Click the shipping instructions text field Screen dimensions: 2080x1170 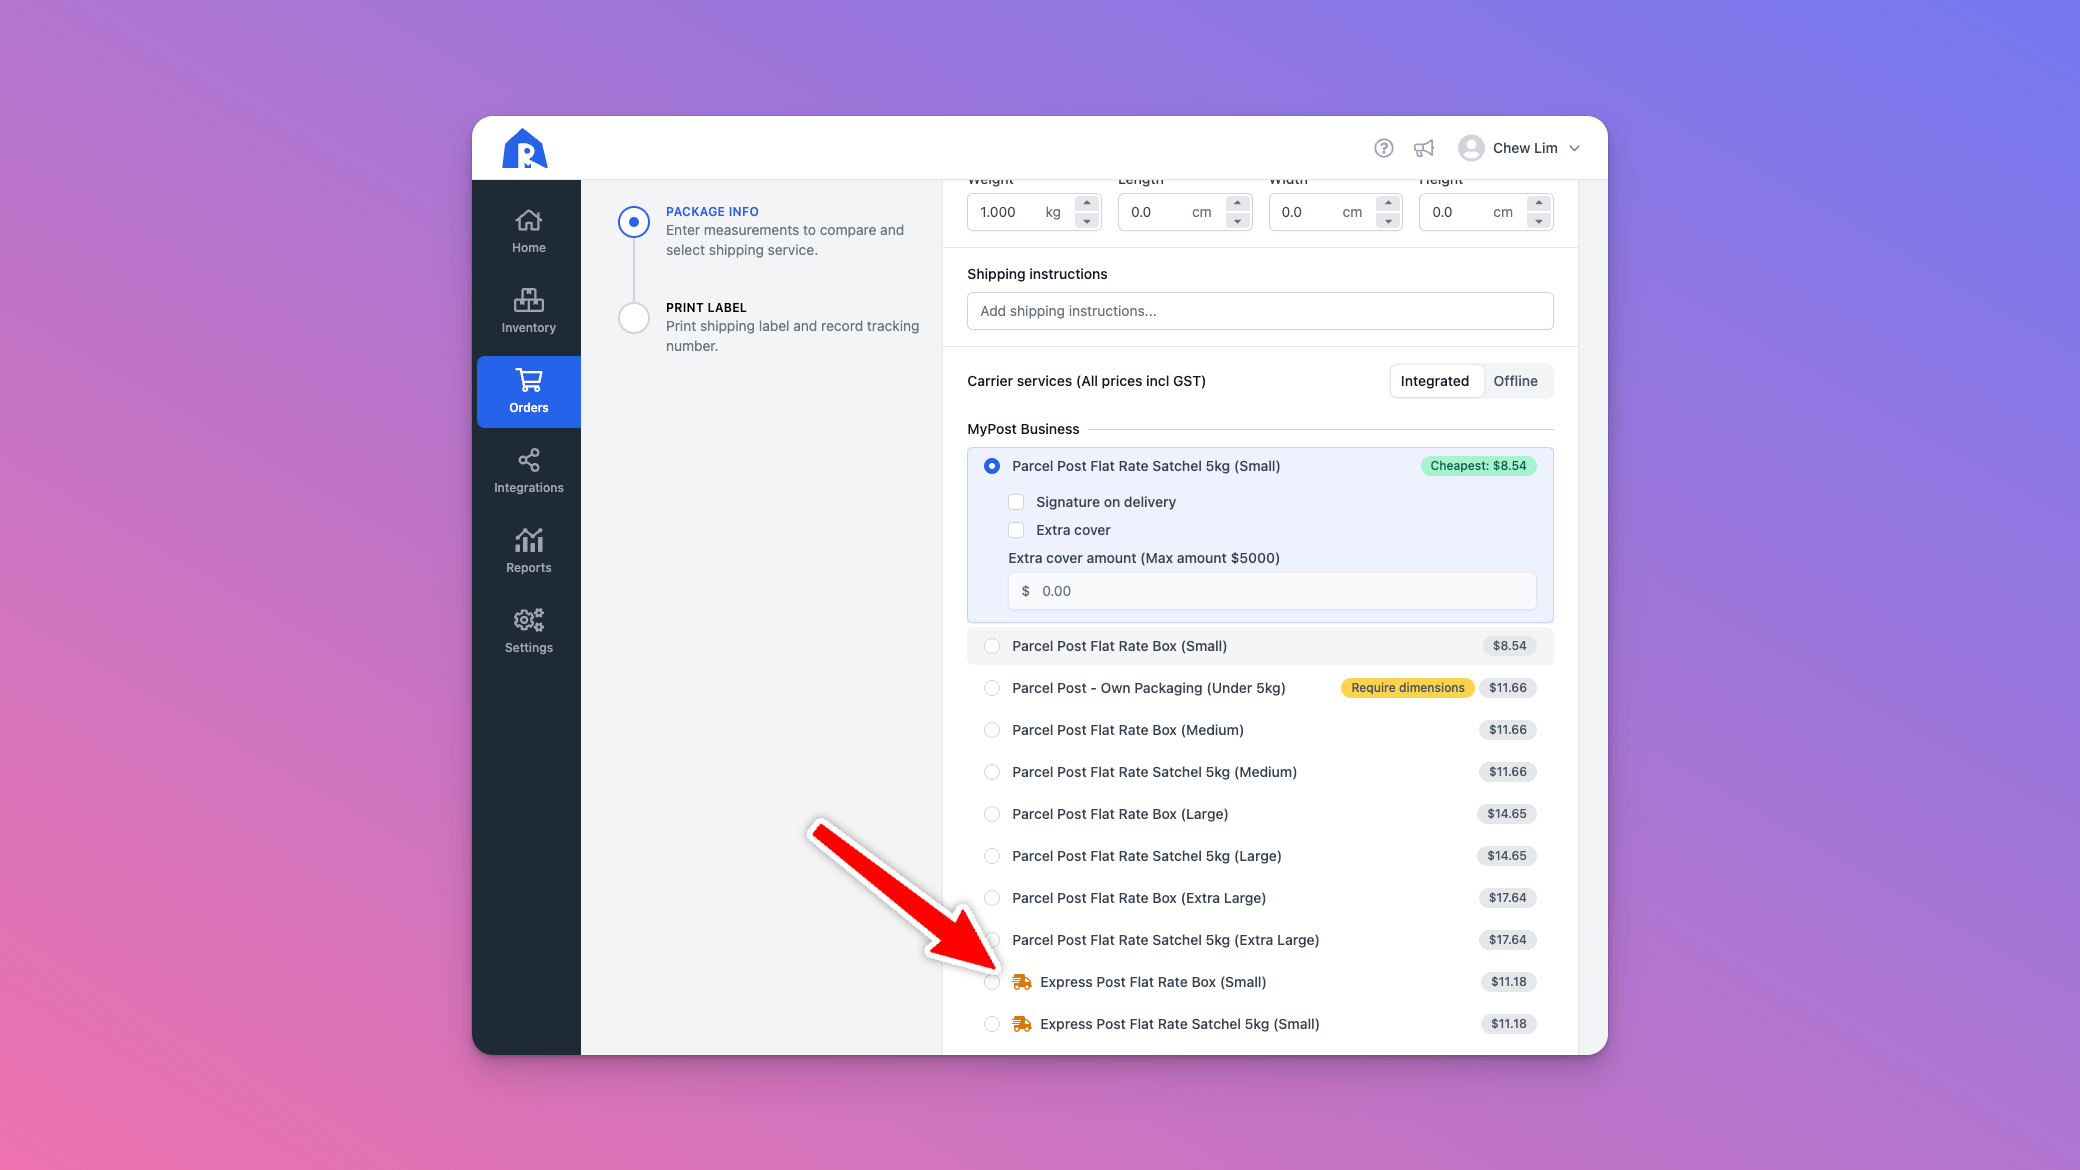1260,311
